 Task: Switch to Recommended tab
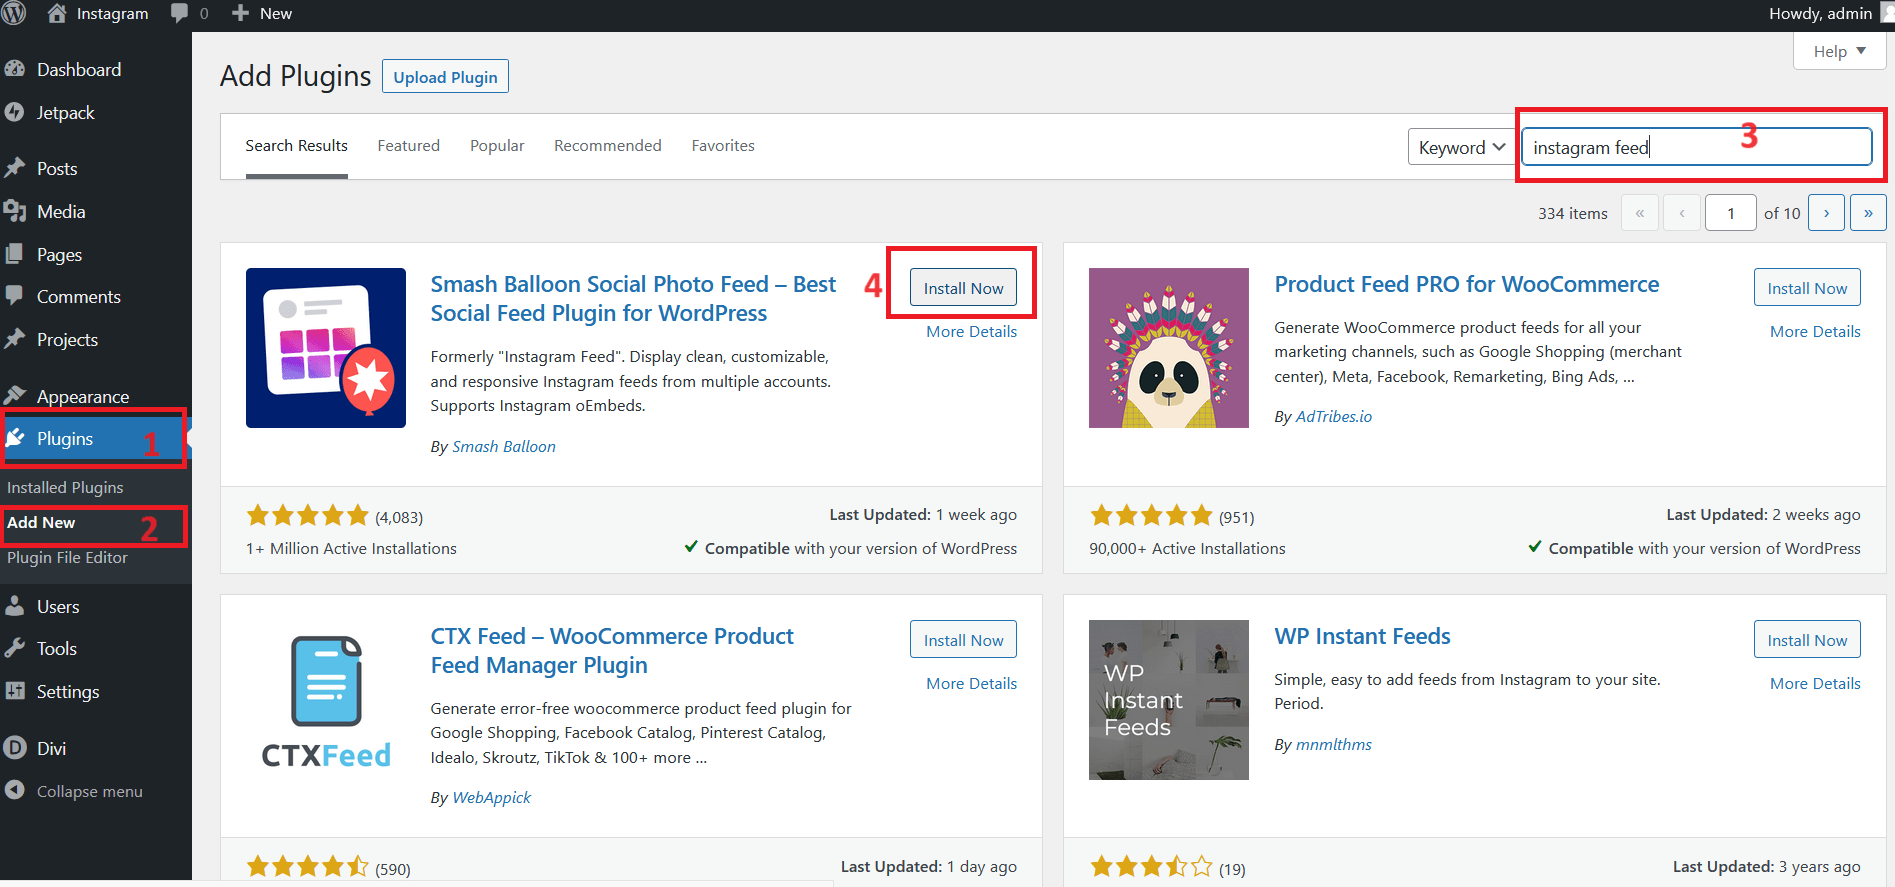[608, 146]
